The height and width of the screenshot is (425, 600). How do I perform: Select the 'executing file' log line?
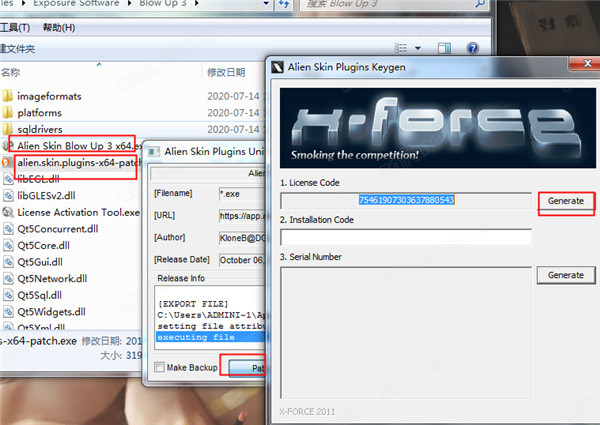[x=210, y=337]
